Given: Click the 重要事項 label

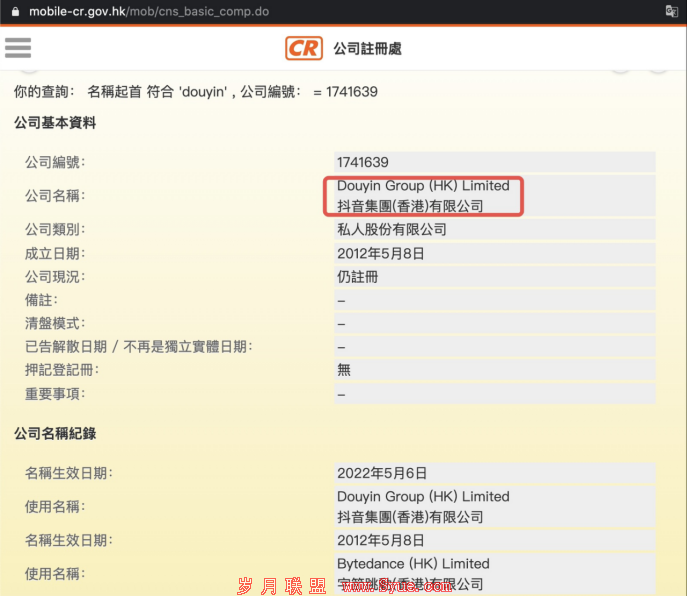Looking at the screenshot, I should 55,394.
